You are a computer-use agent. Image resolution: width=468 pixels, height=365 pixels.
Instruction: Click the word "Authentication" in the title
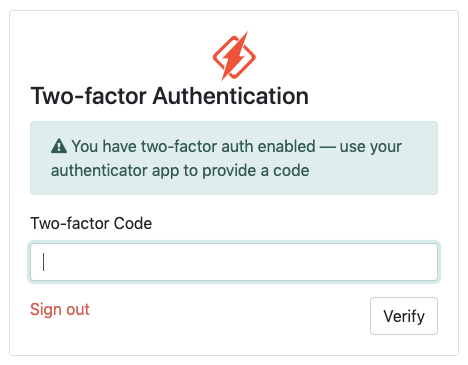(231, 96)
